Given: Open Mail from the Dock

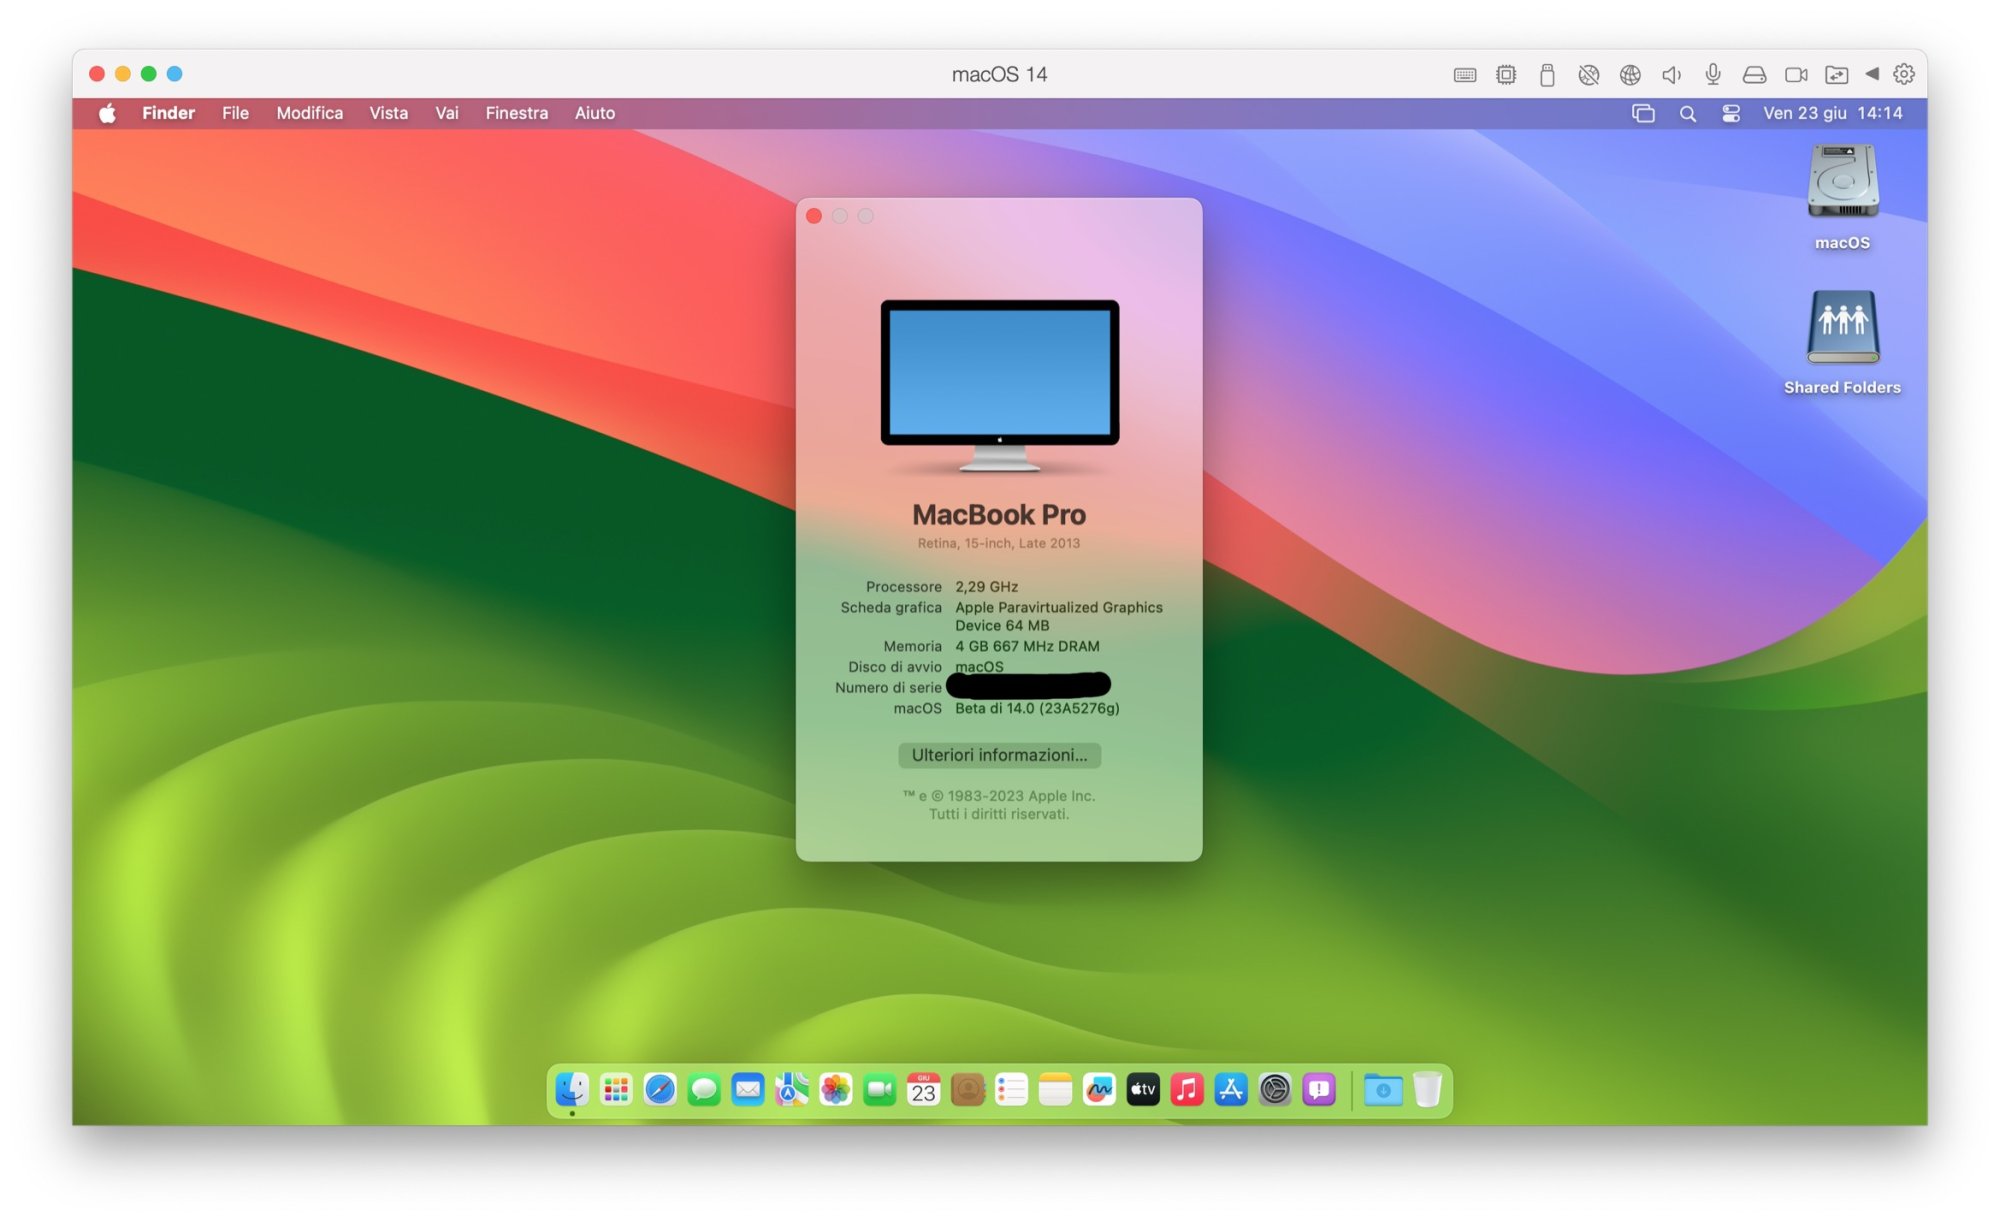Looking at the screenshot, I should pyautogui.click(x=748, y=1089).
